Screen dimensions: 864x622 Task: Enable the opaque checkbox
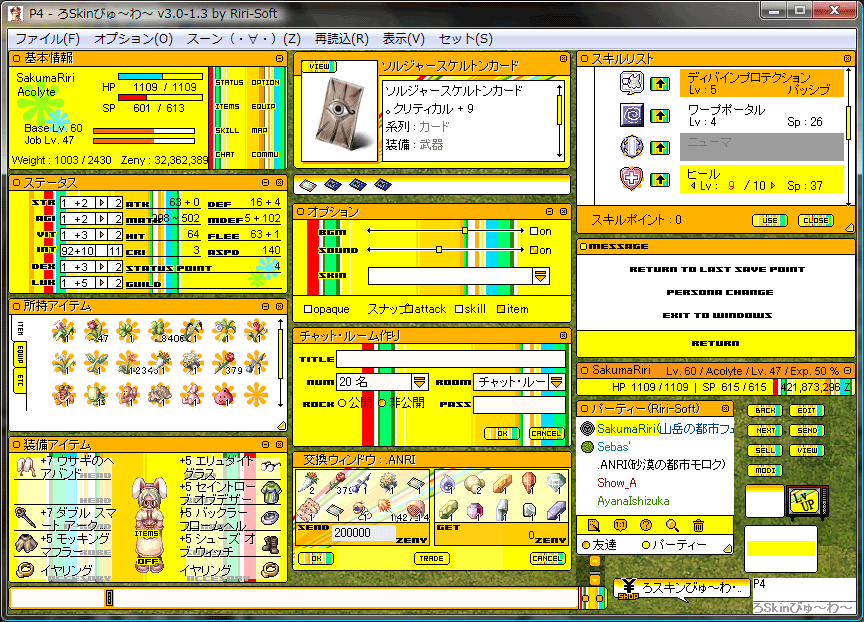click(308, 310)
